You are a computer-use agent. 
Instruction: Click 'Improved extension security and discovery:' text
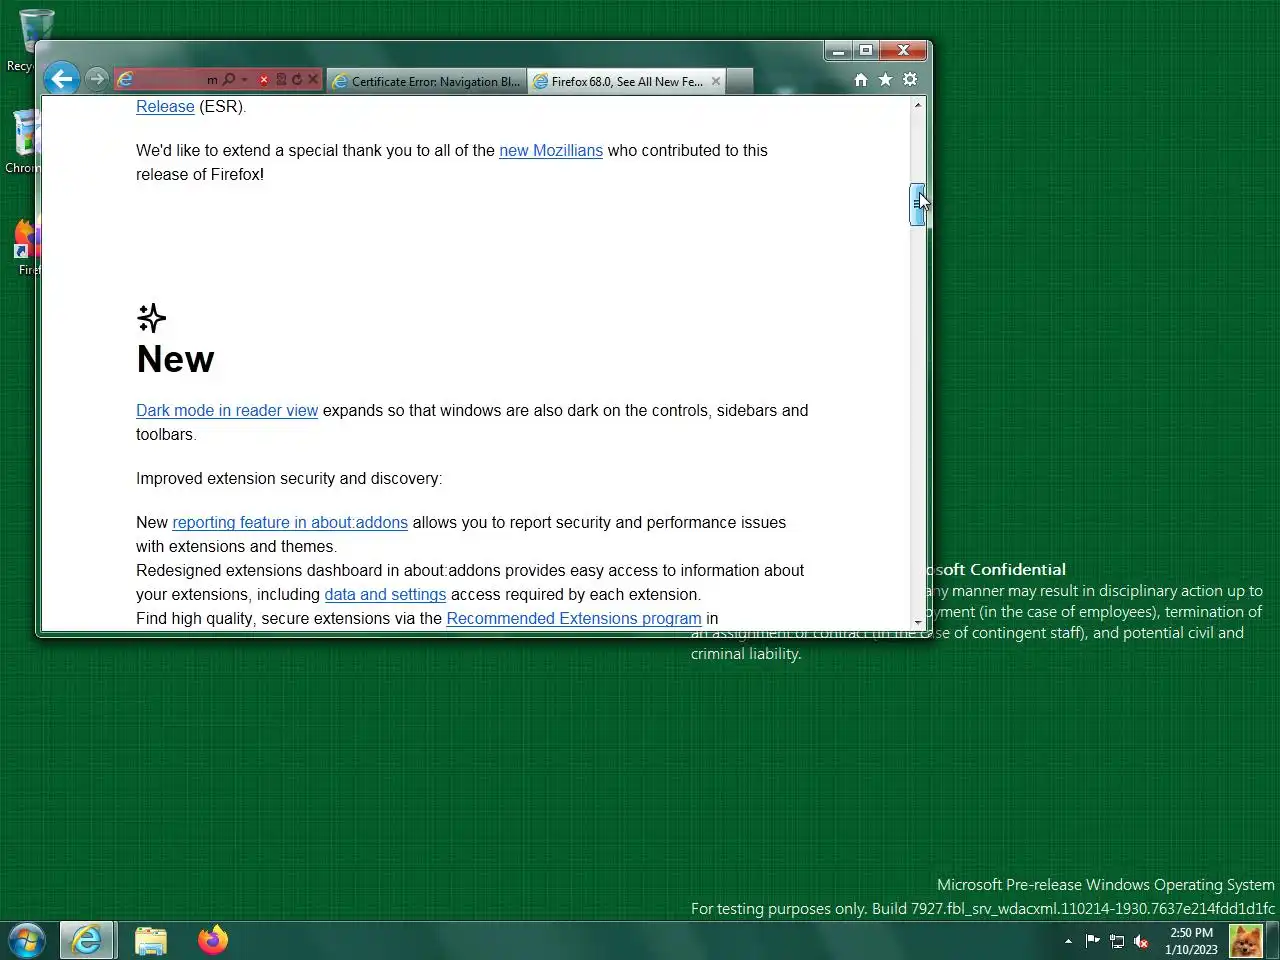[x=289, y=478]
